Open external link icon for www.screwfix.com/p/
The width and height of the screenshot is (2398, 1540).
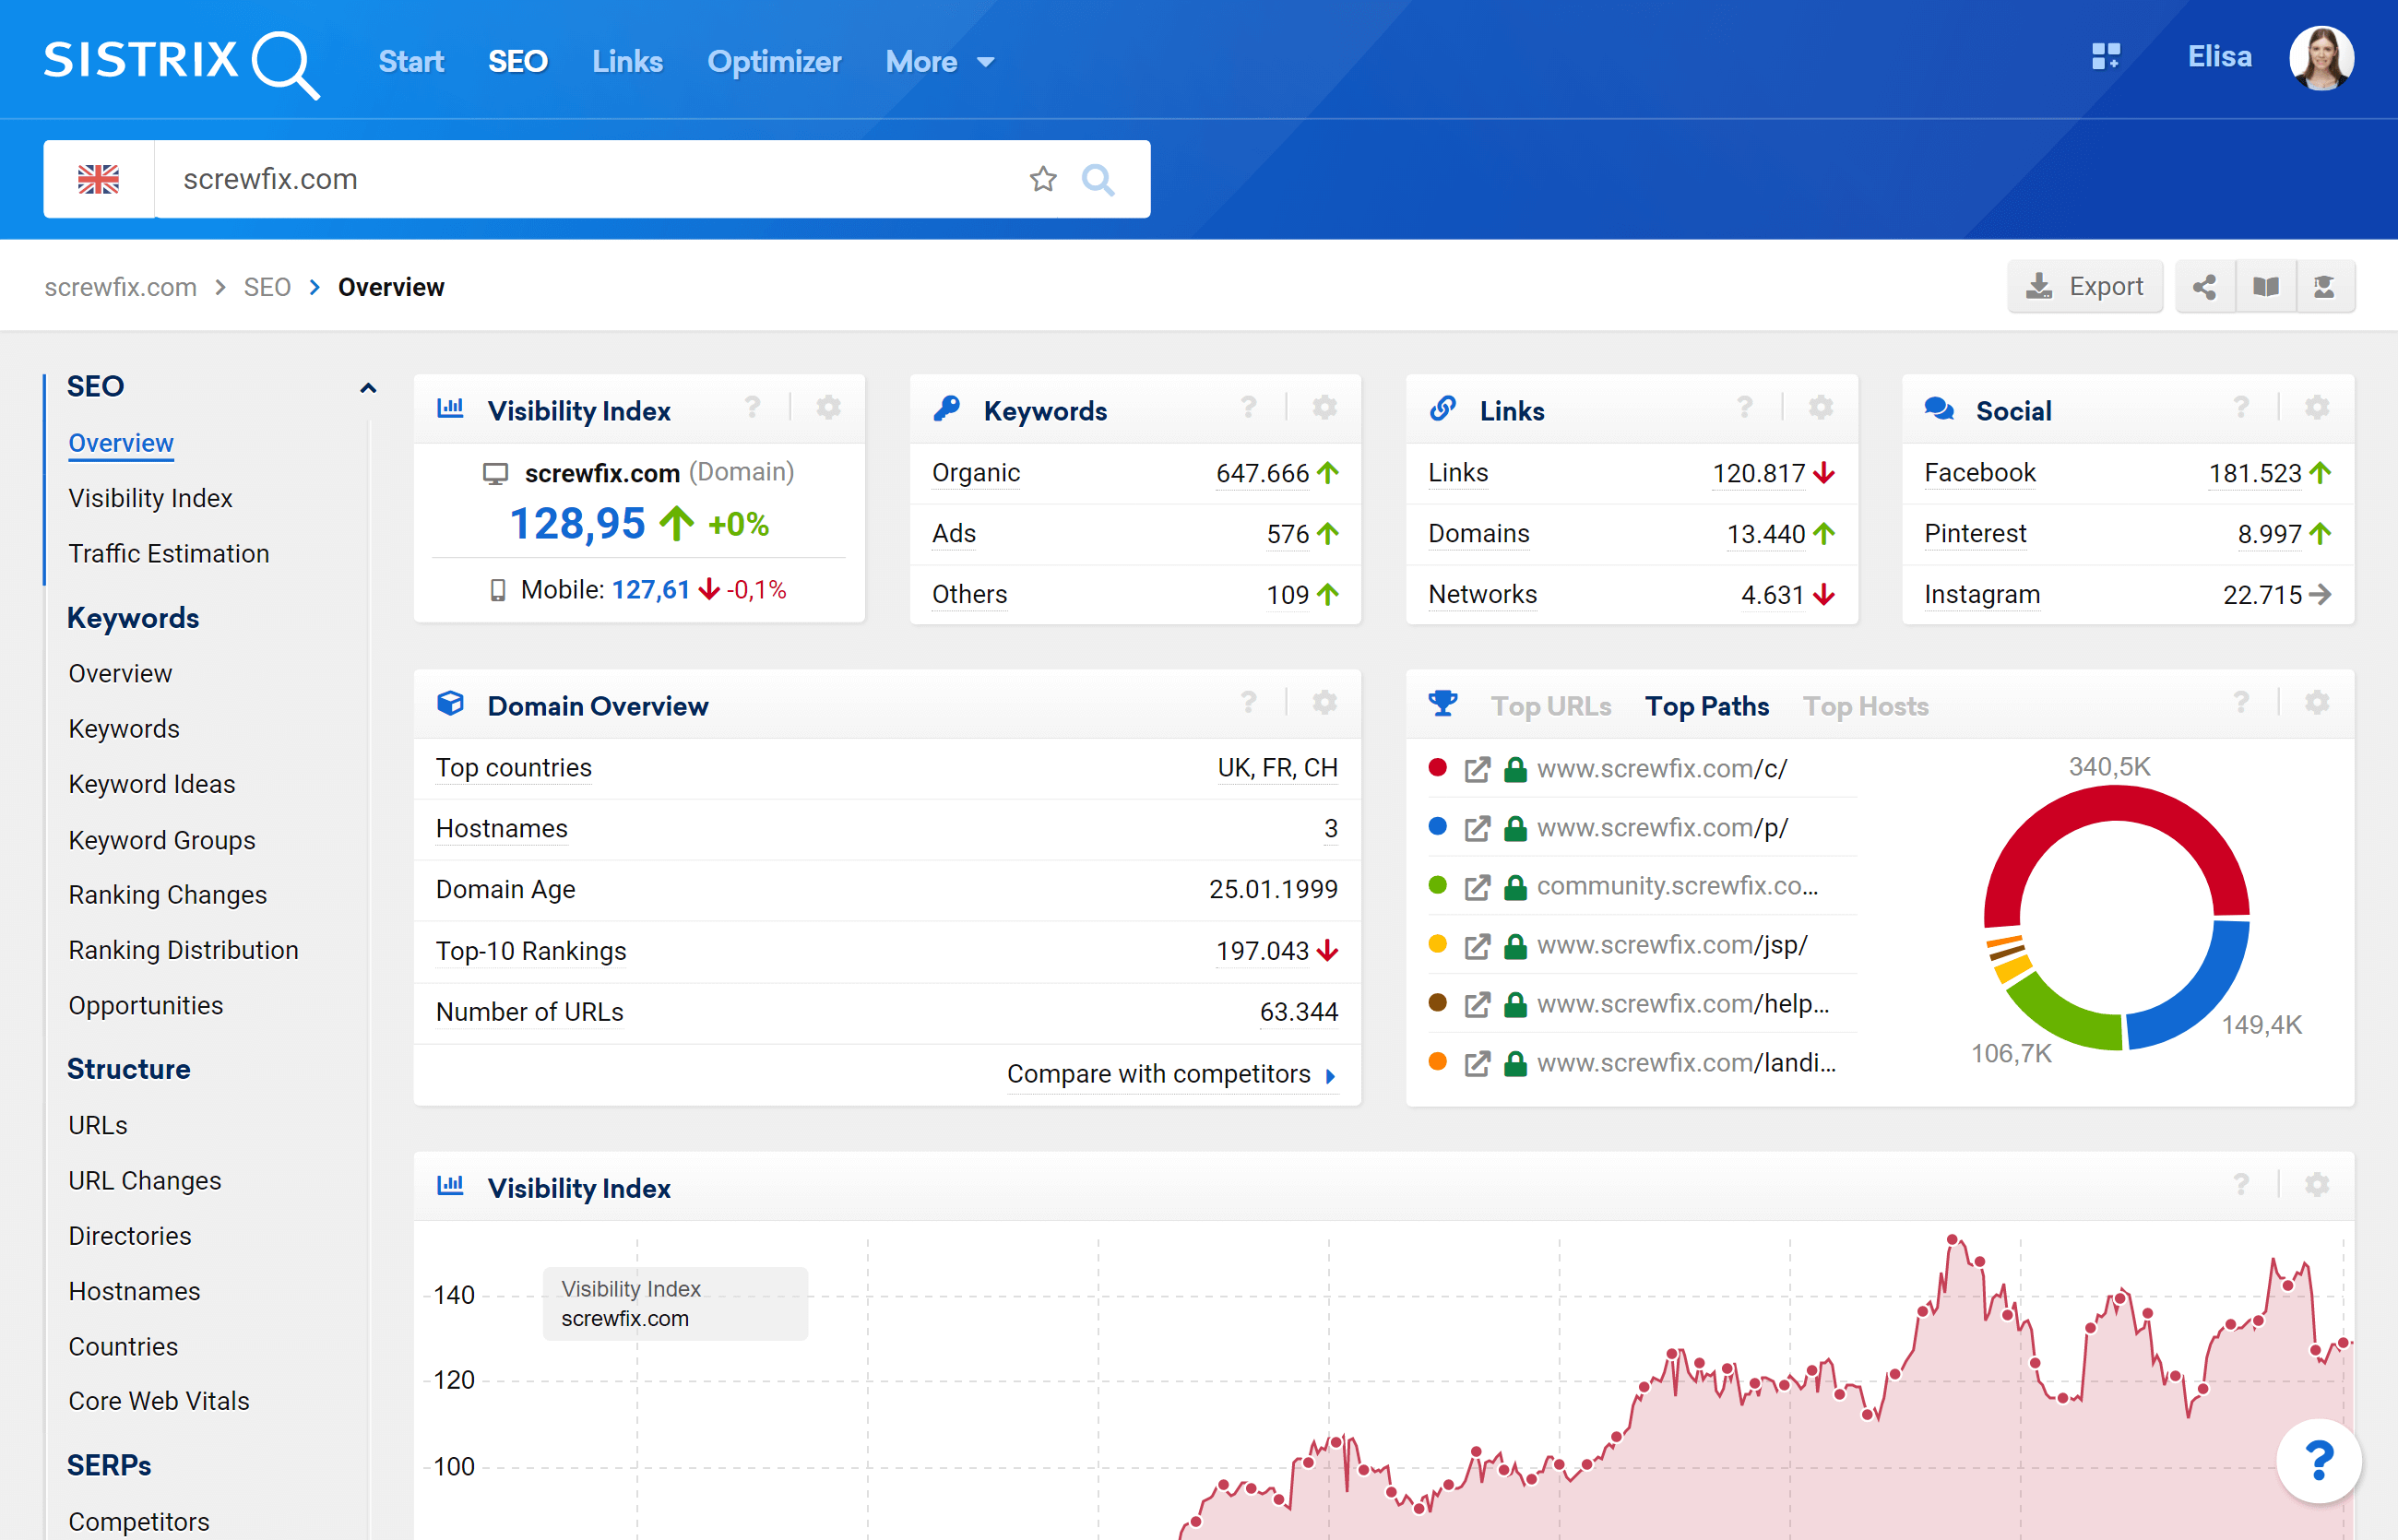[x=1477, y=828]
